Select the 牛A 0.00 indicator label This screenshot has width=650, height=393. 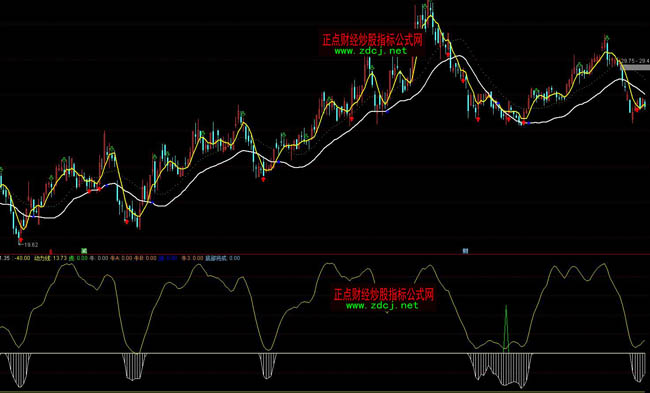click(x=121, y=258)
